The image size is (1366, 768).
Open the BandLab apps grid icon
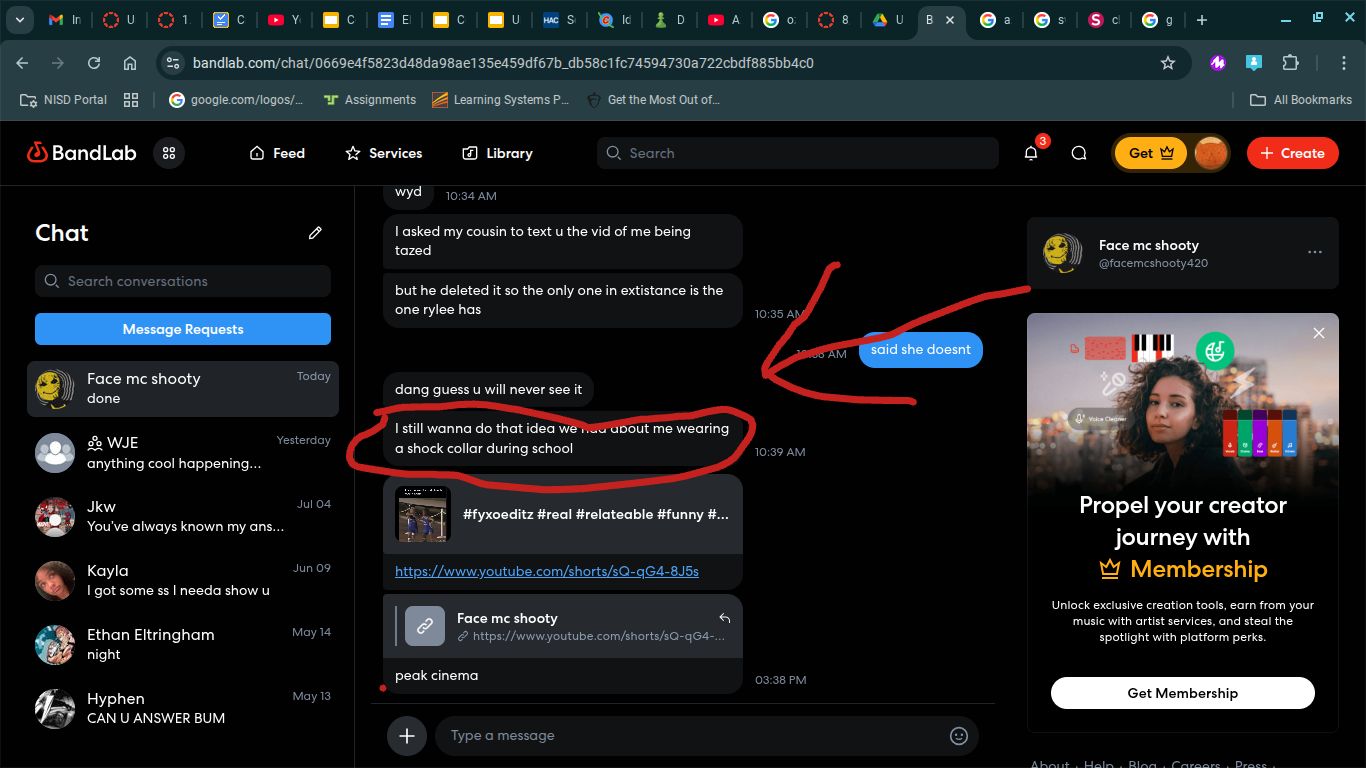coord(169,153)
